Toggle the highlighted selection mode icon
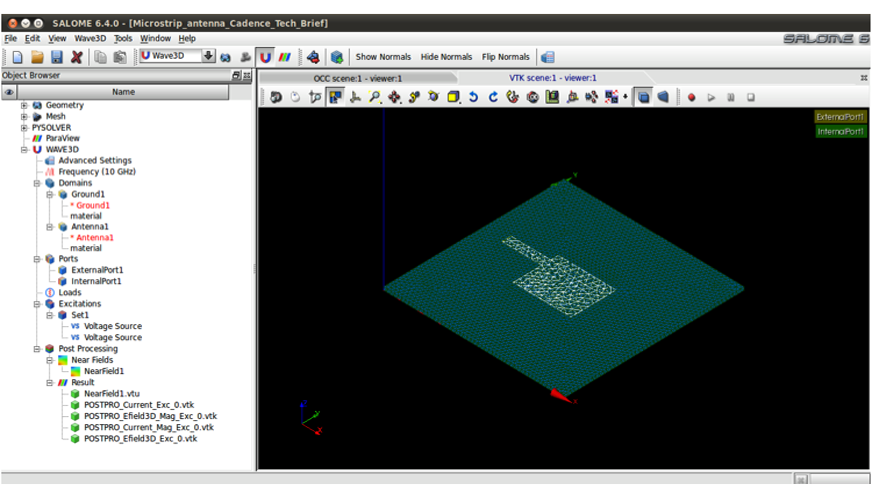Viewport: 872px width, 498px height. [335, 97]
